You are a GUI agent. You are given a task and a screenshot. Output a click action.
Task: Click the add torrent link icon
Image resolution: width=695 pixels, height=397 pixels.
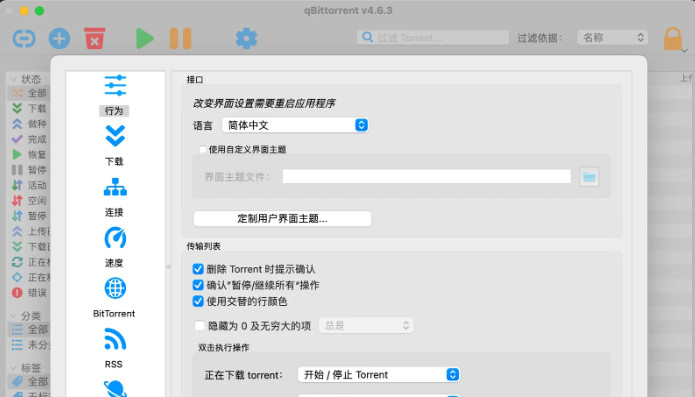click(24, 38)
